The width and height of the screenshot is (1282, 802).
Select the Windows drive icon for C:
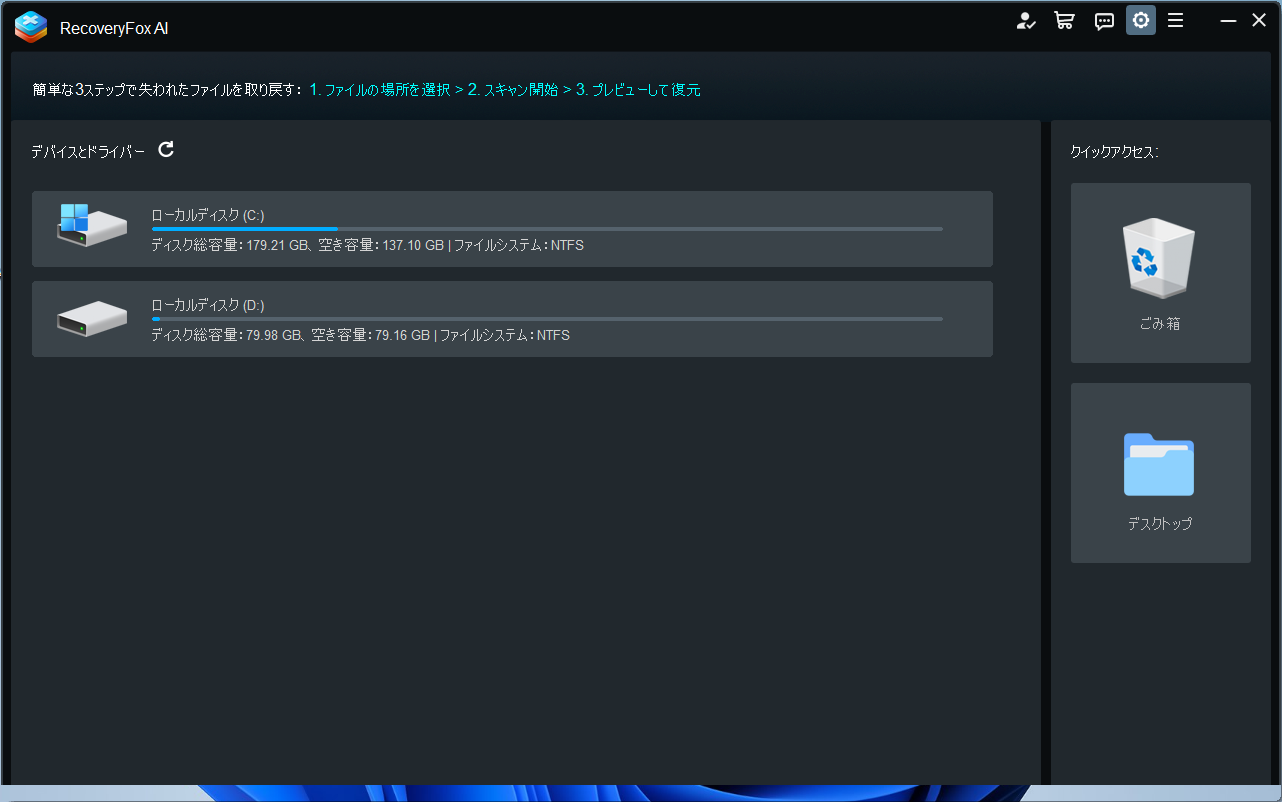click(x=91, y=227)
